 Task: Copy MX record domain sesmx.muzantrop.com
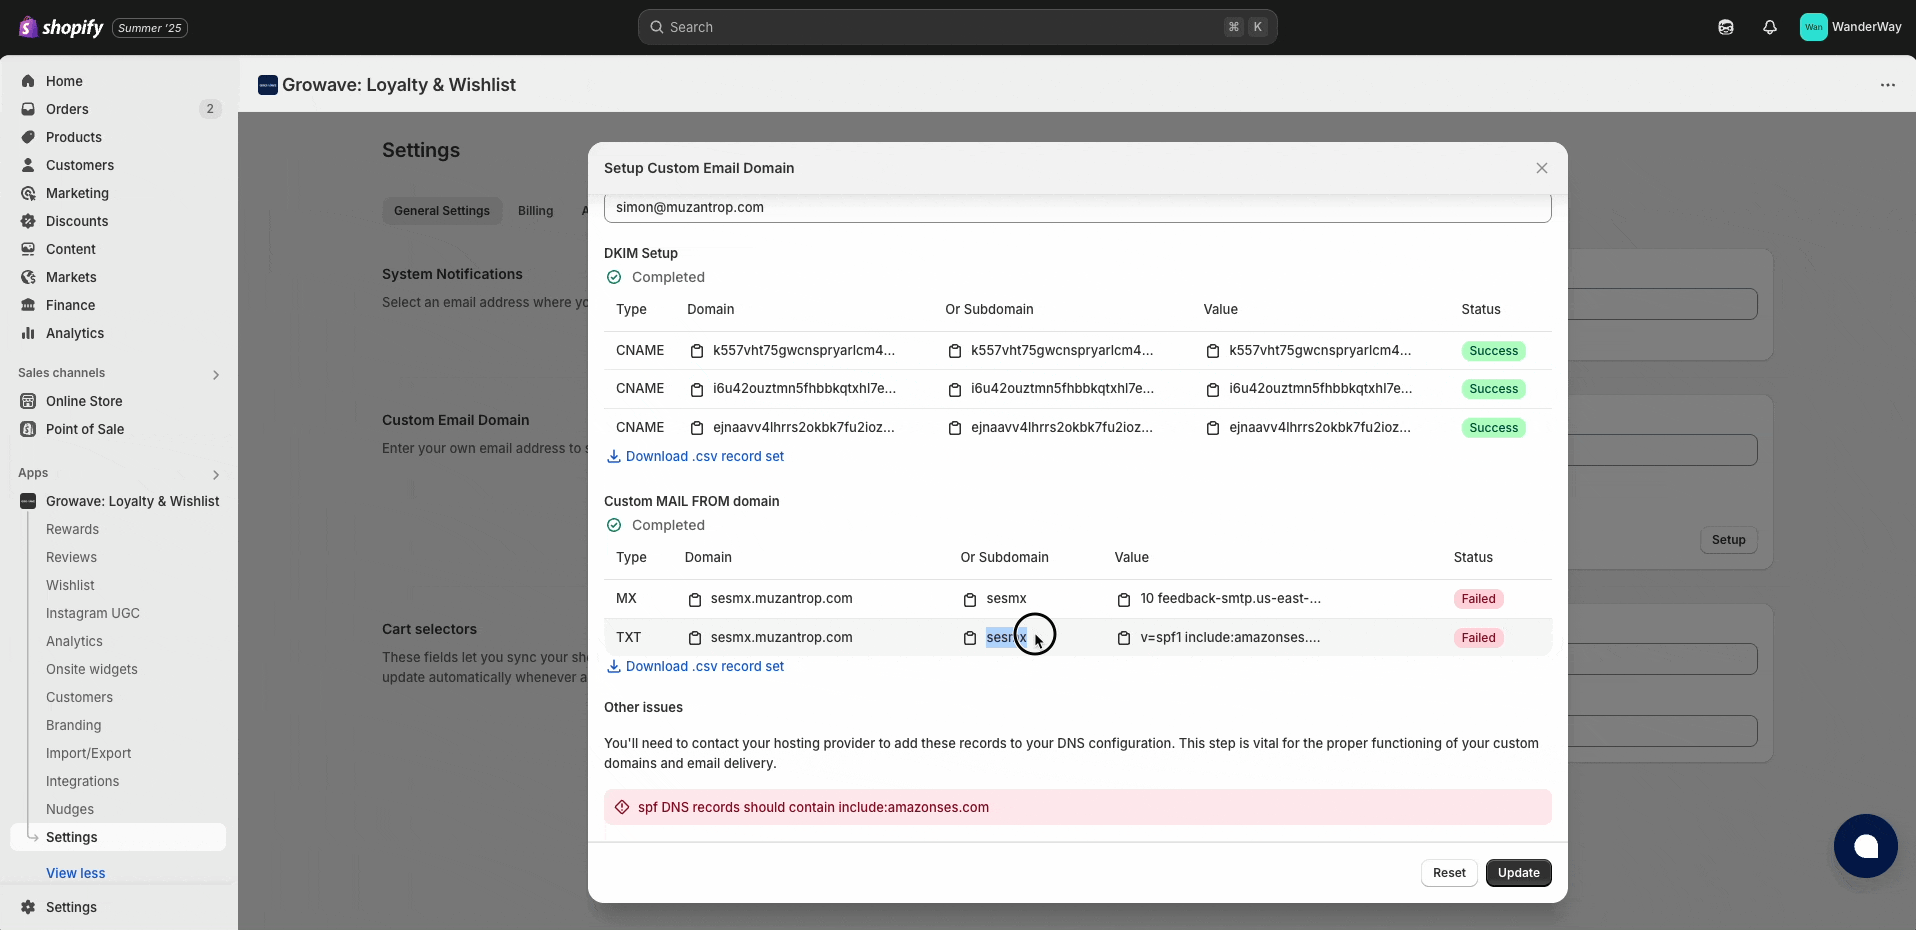coord(695,599)
